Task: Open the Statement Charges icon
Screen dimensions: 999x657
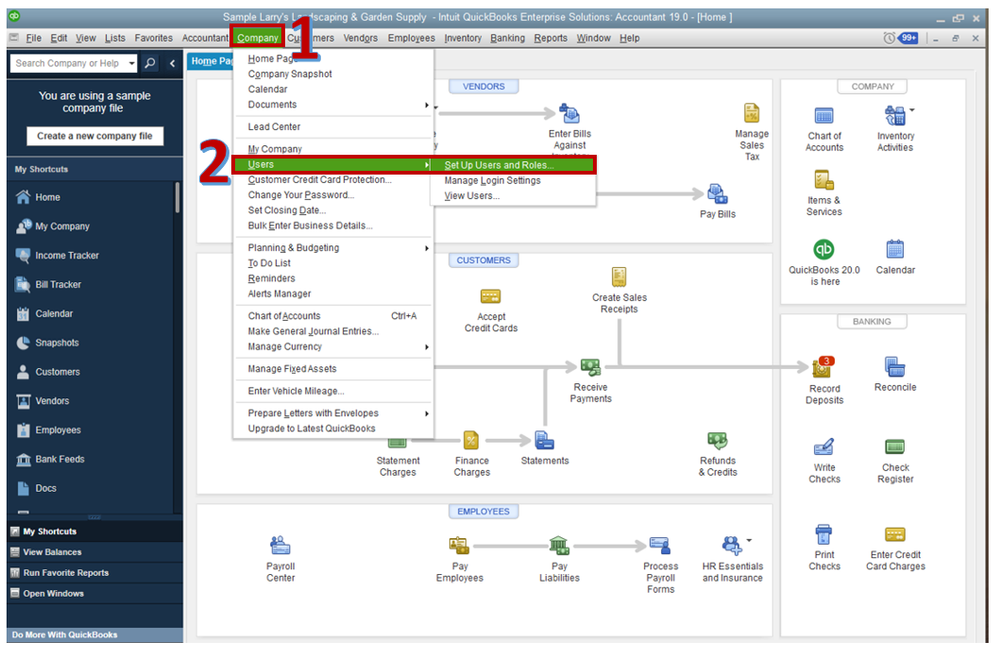Action: click(397, 442)
